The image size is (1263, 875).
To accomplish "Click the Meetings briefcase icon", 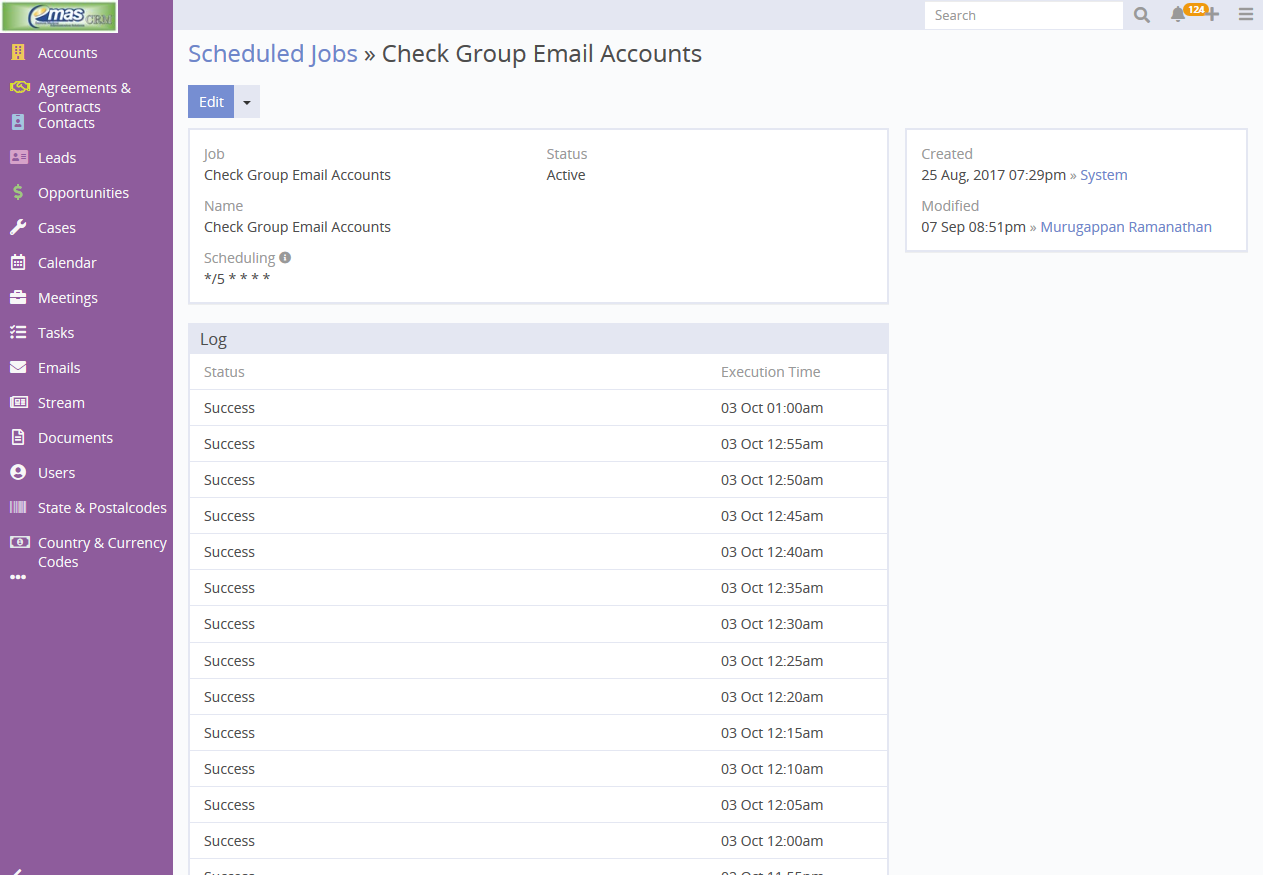I will click(18, 298).
